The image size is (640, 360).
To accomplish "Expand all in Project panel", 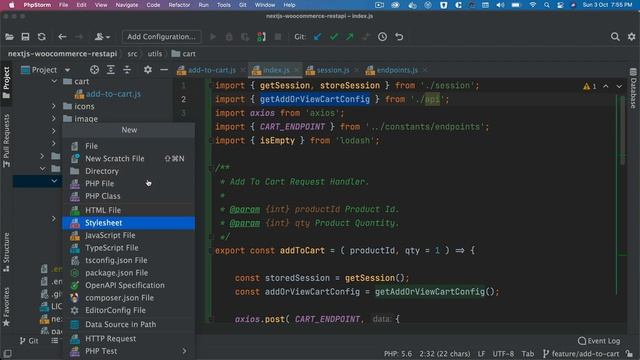I will click(111, 70).
